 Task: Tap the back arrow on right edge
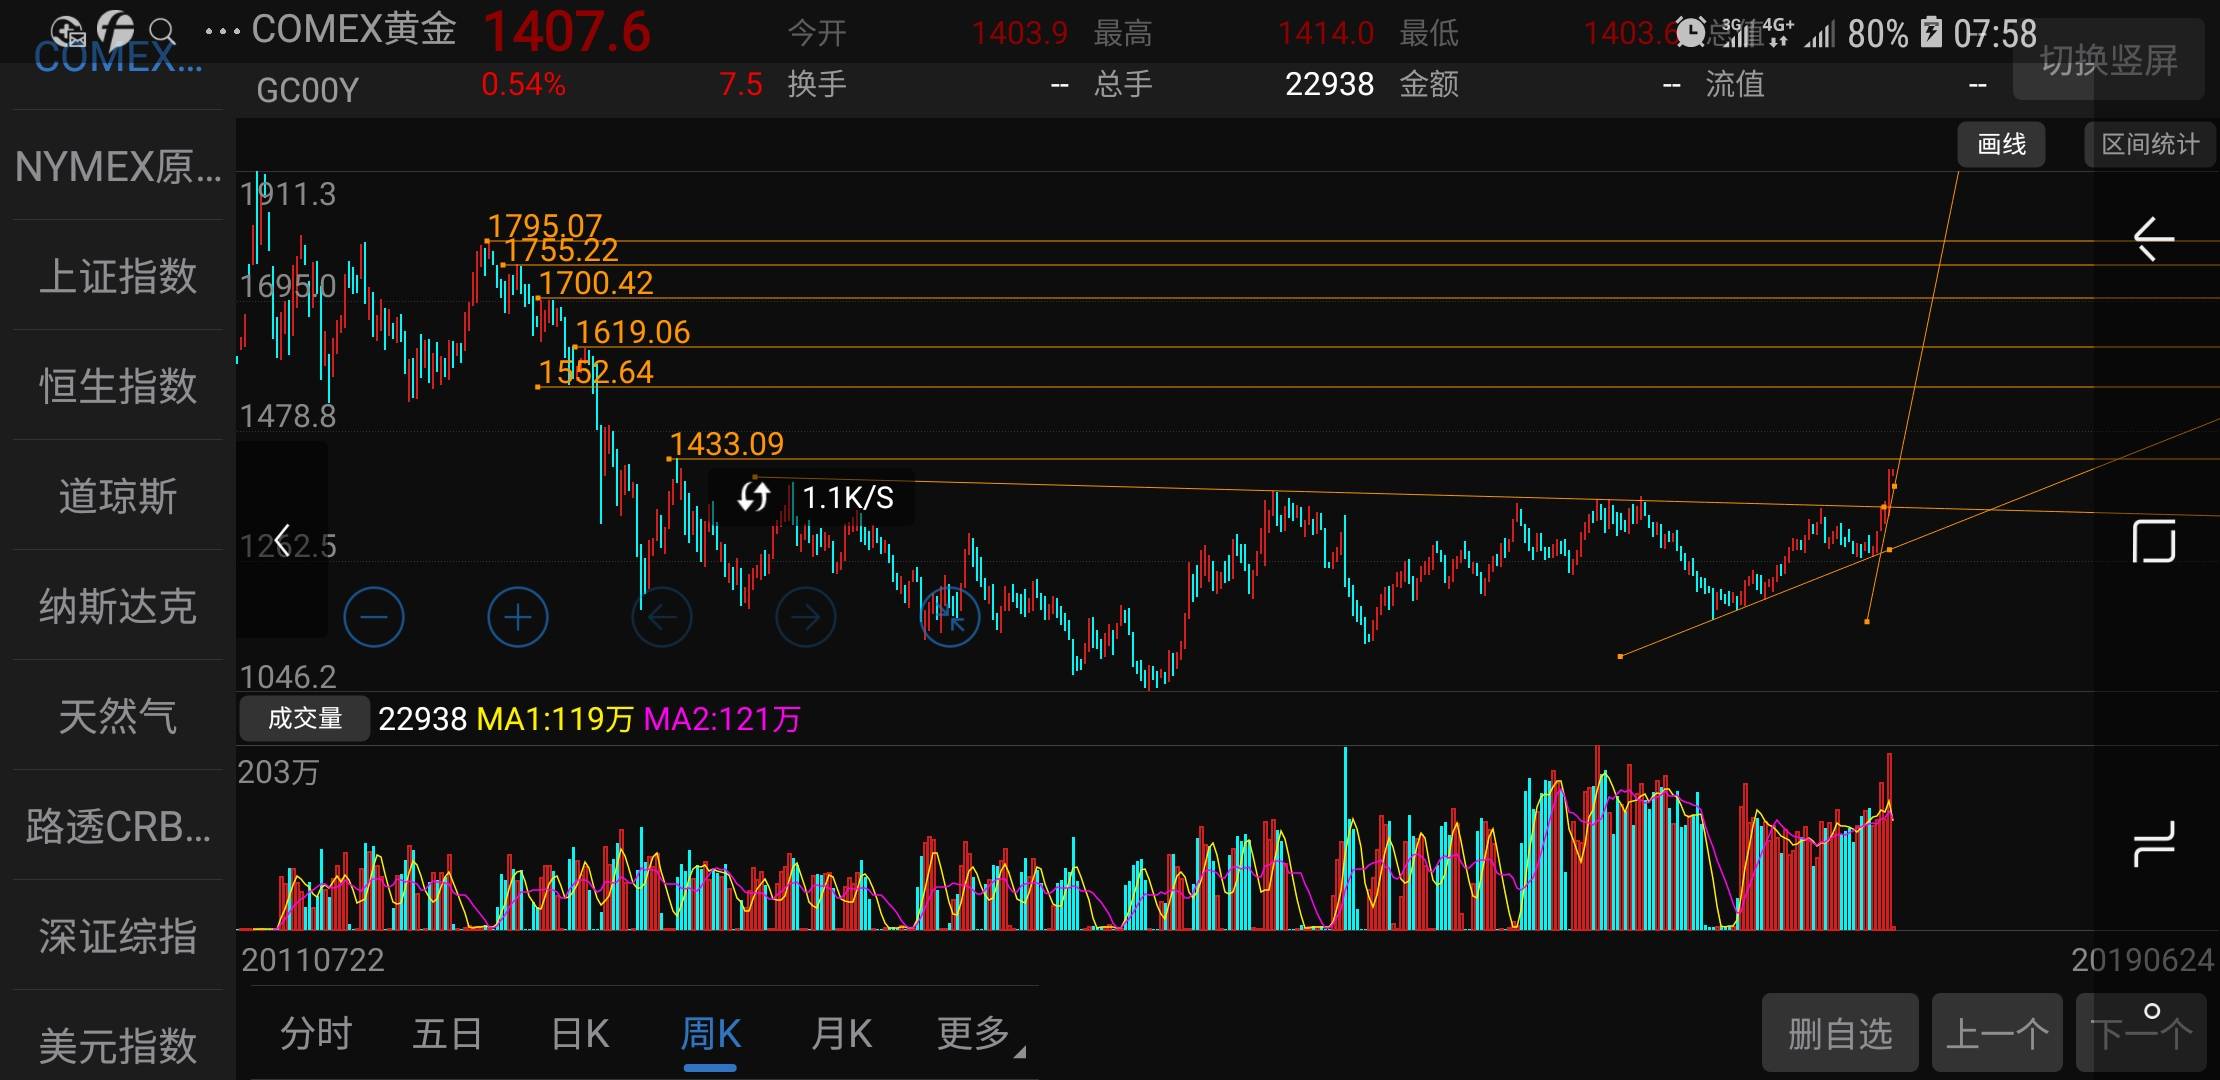pyautogui.click(x=2153, y=239)
